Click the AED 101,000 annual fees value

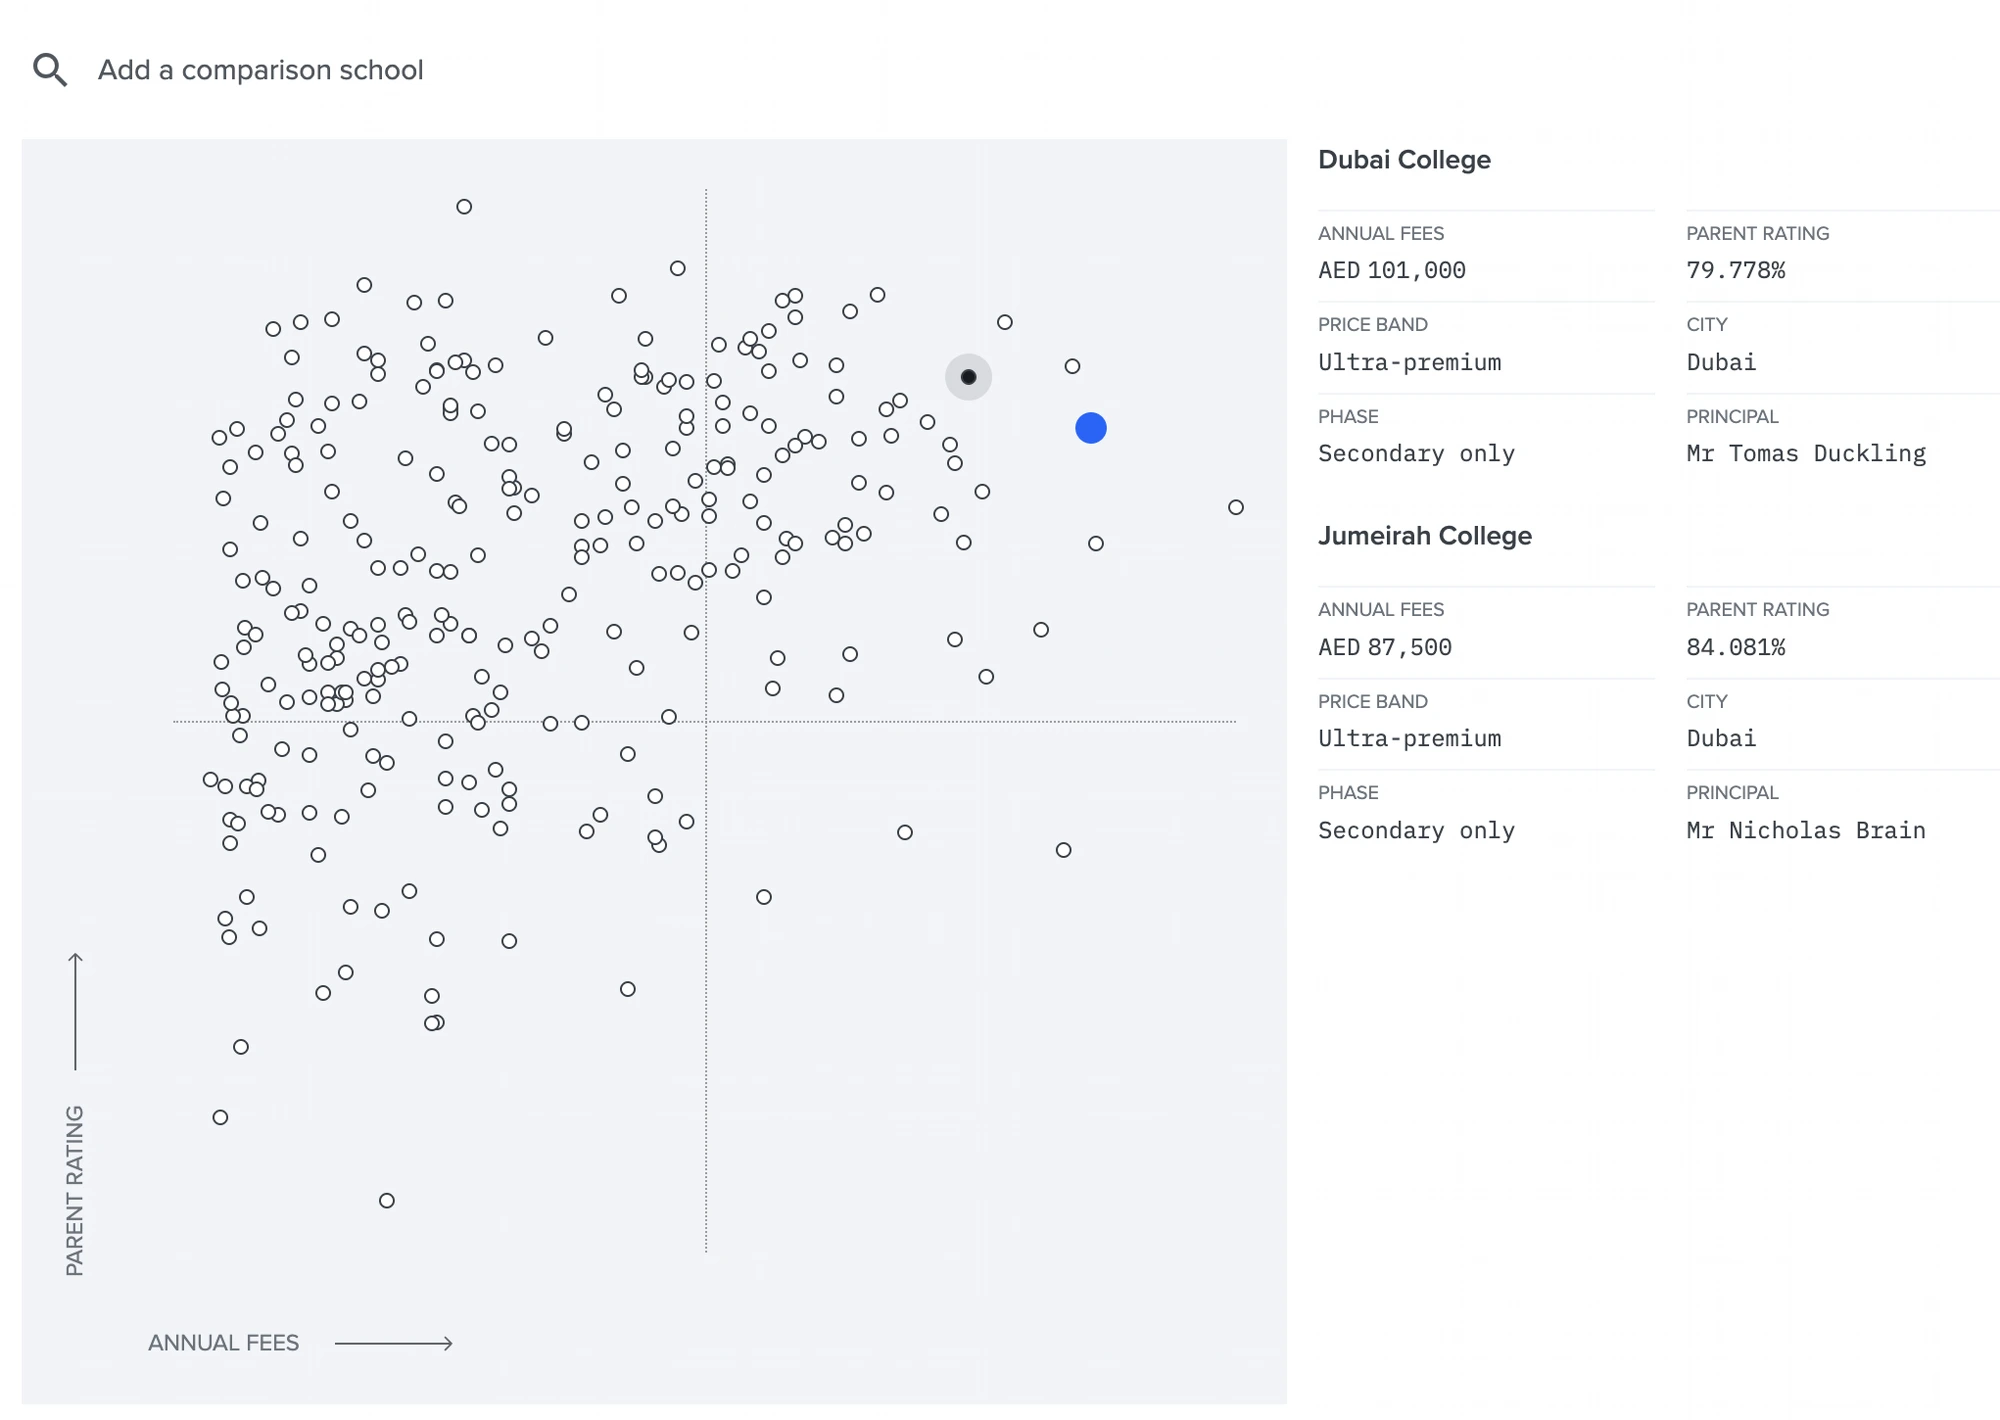(x=1392, y=270)
